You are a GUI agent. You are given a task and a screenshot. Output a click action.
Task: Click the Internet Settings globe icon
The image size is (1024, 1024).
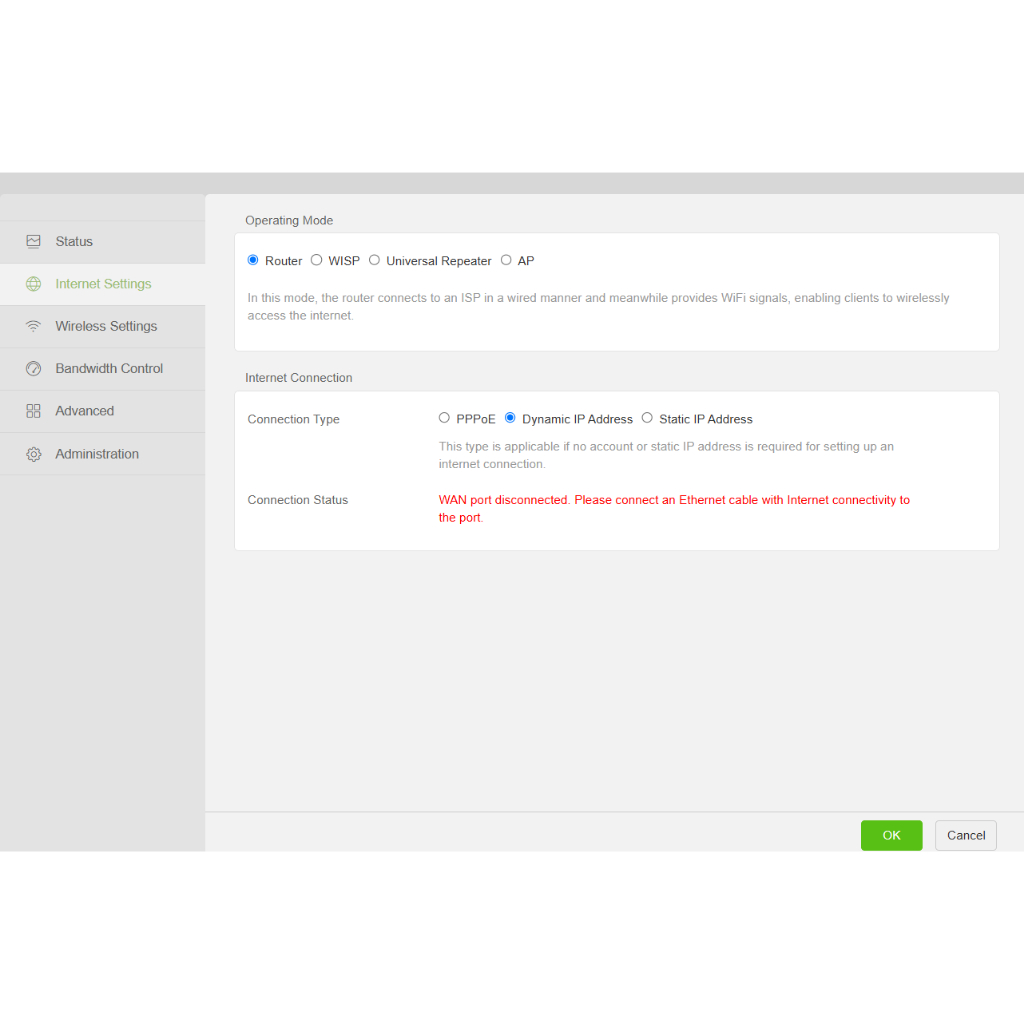coord(34,284)
